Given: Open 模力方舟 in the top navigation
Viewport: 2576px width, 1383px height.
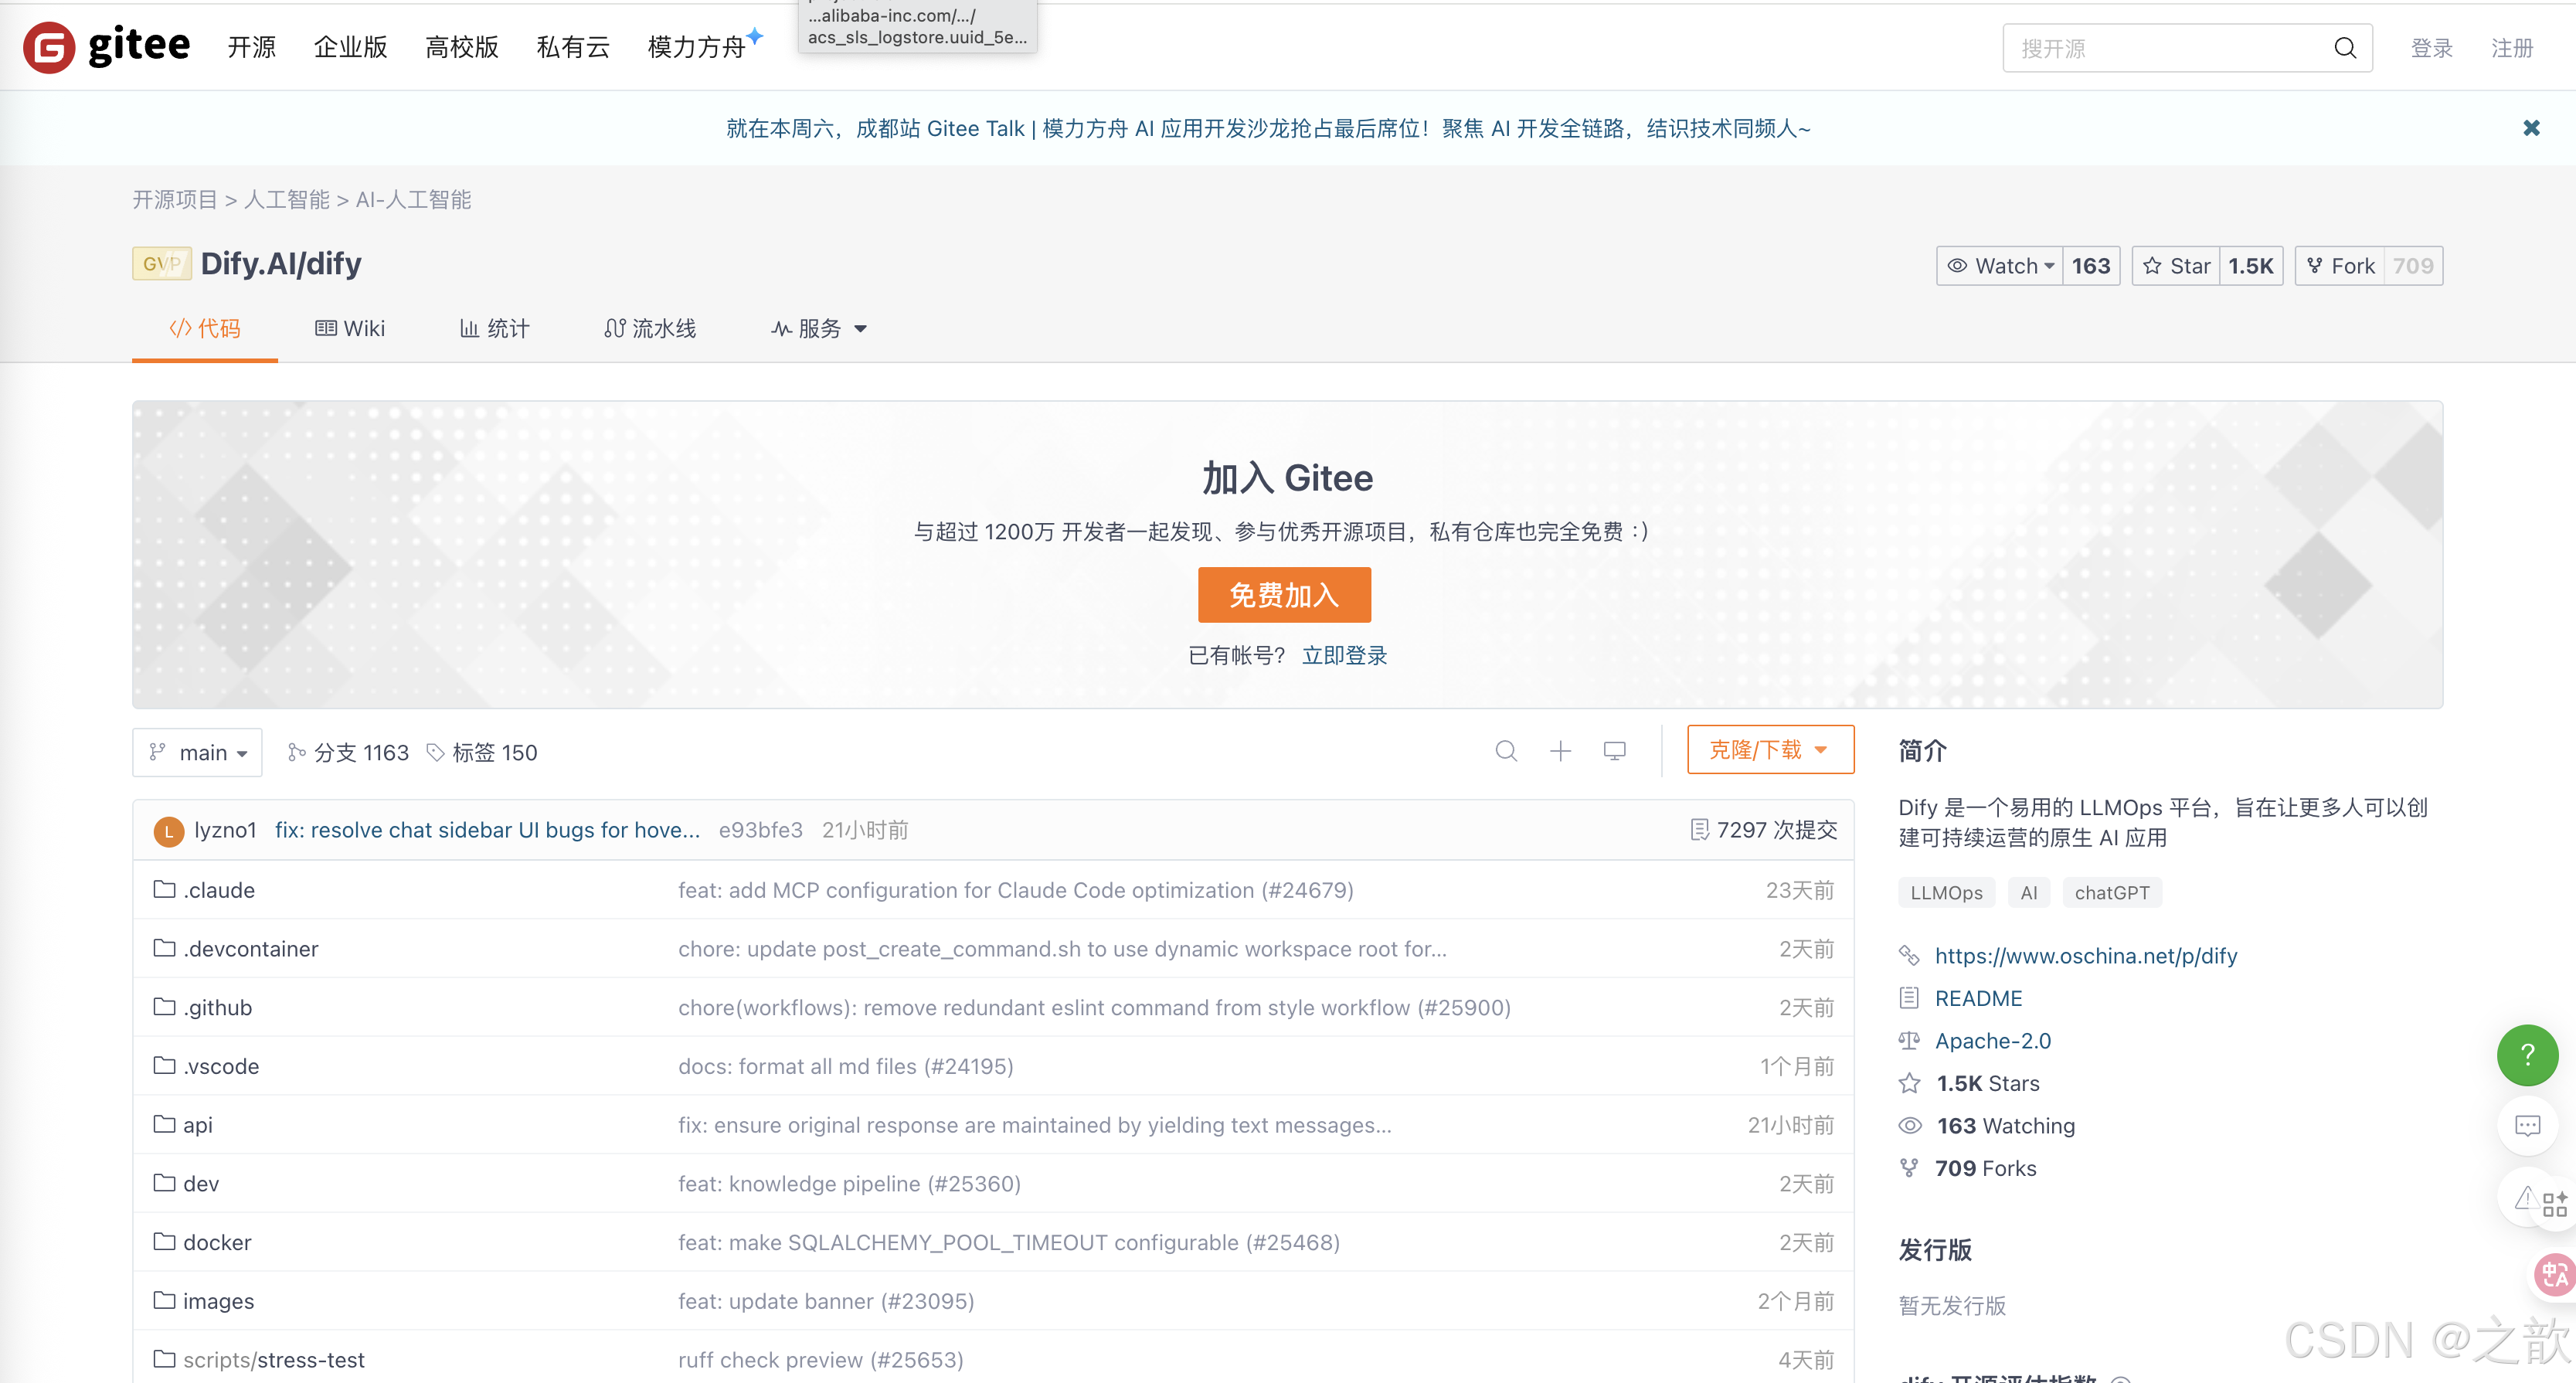Looking at the screenshot, I should (x=697, y=47).
